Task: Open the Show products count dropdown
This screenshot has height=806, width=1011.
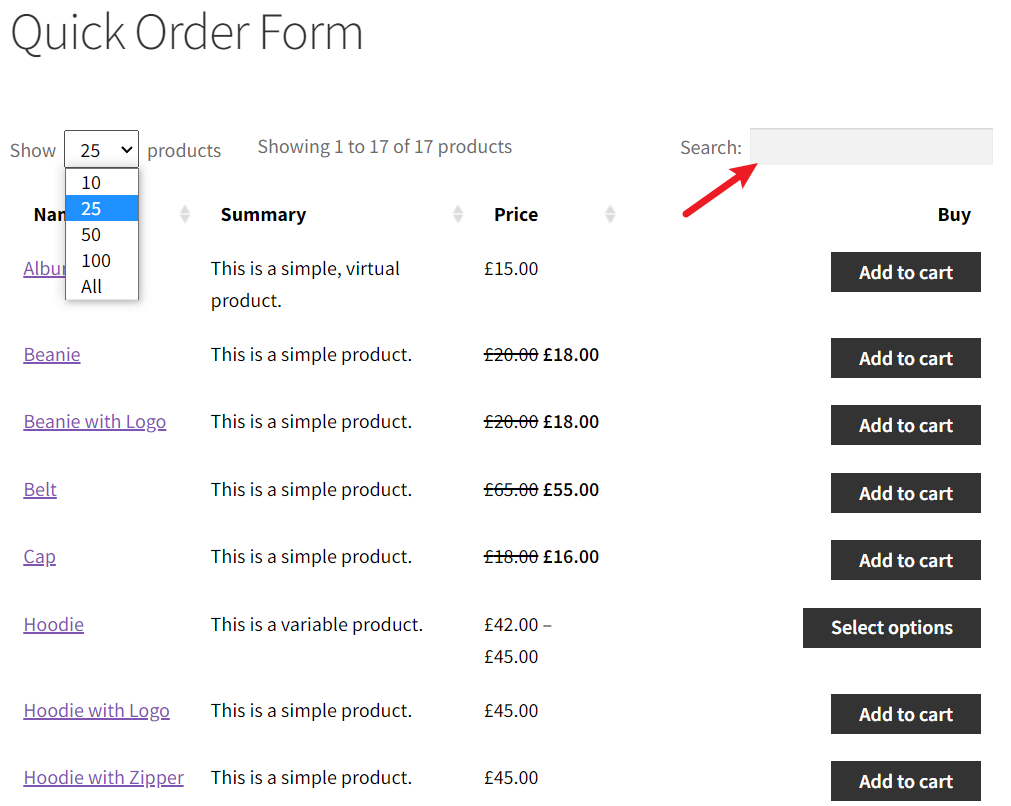Action: [101, 150]
